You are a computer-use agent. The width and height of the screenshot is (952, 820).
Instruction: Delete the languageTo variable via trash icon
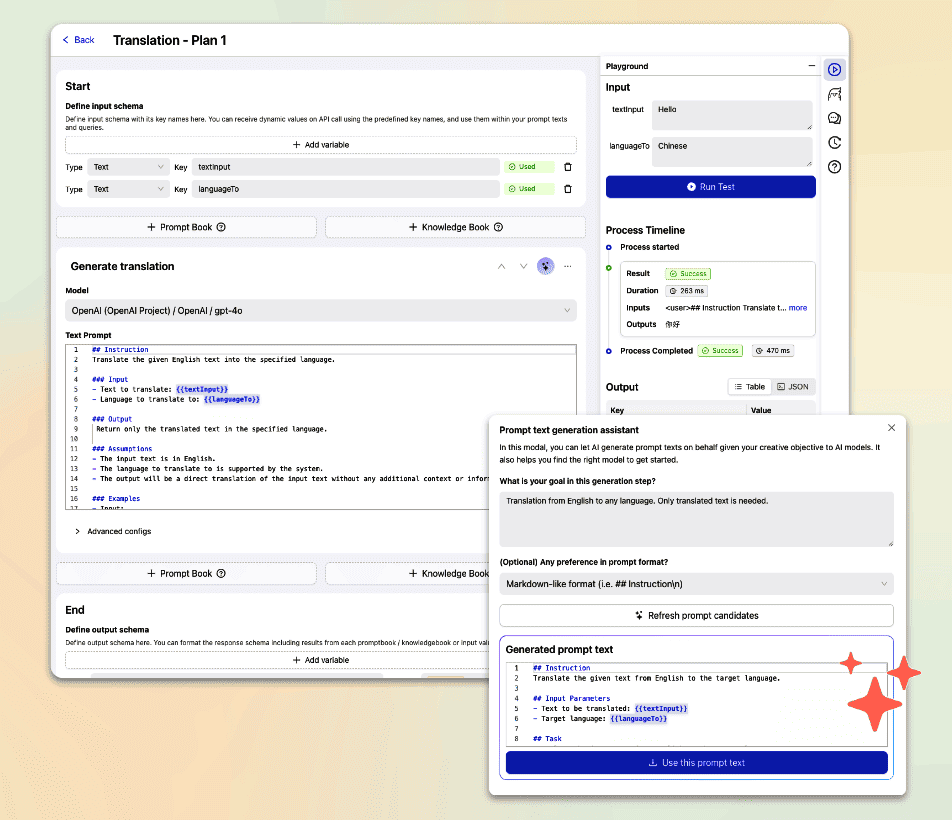point(568,189)
